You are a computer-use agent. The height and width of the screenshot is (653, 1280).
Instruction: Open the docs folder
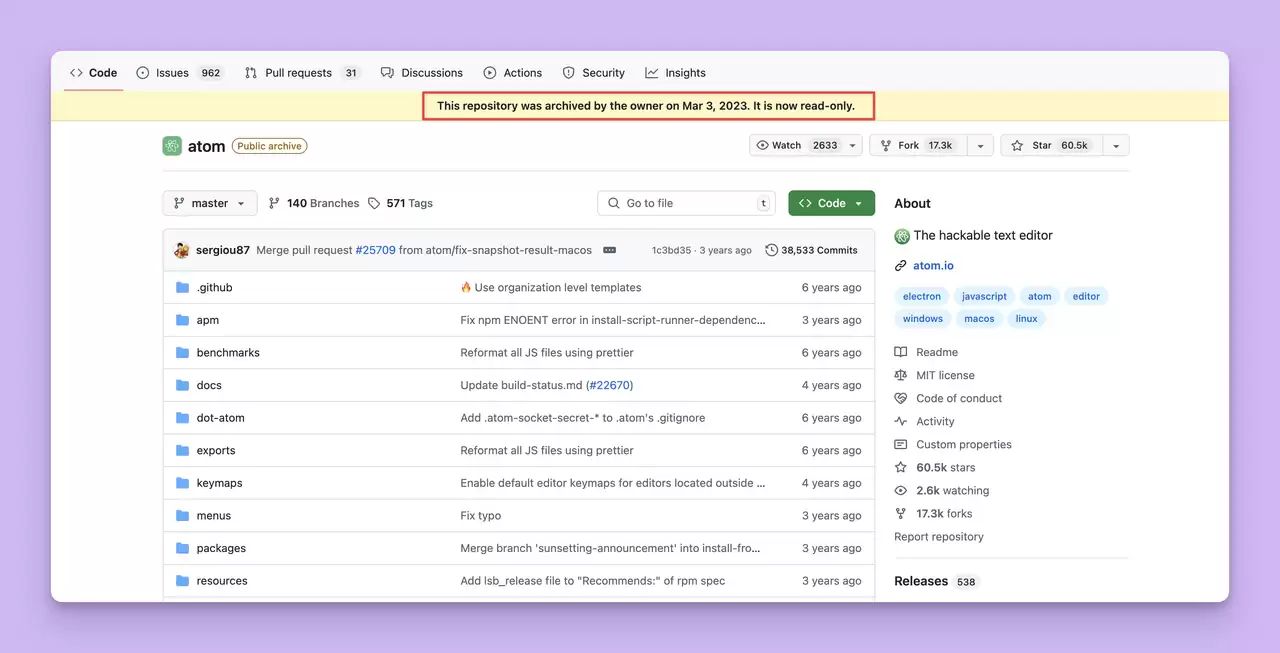pos(209,385)
